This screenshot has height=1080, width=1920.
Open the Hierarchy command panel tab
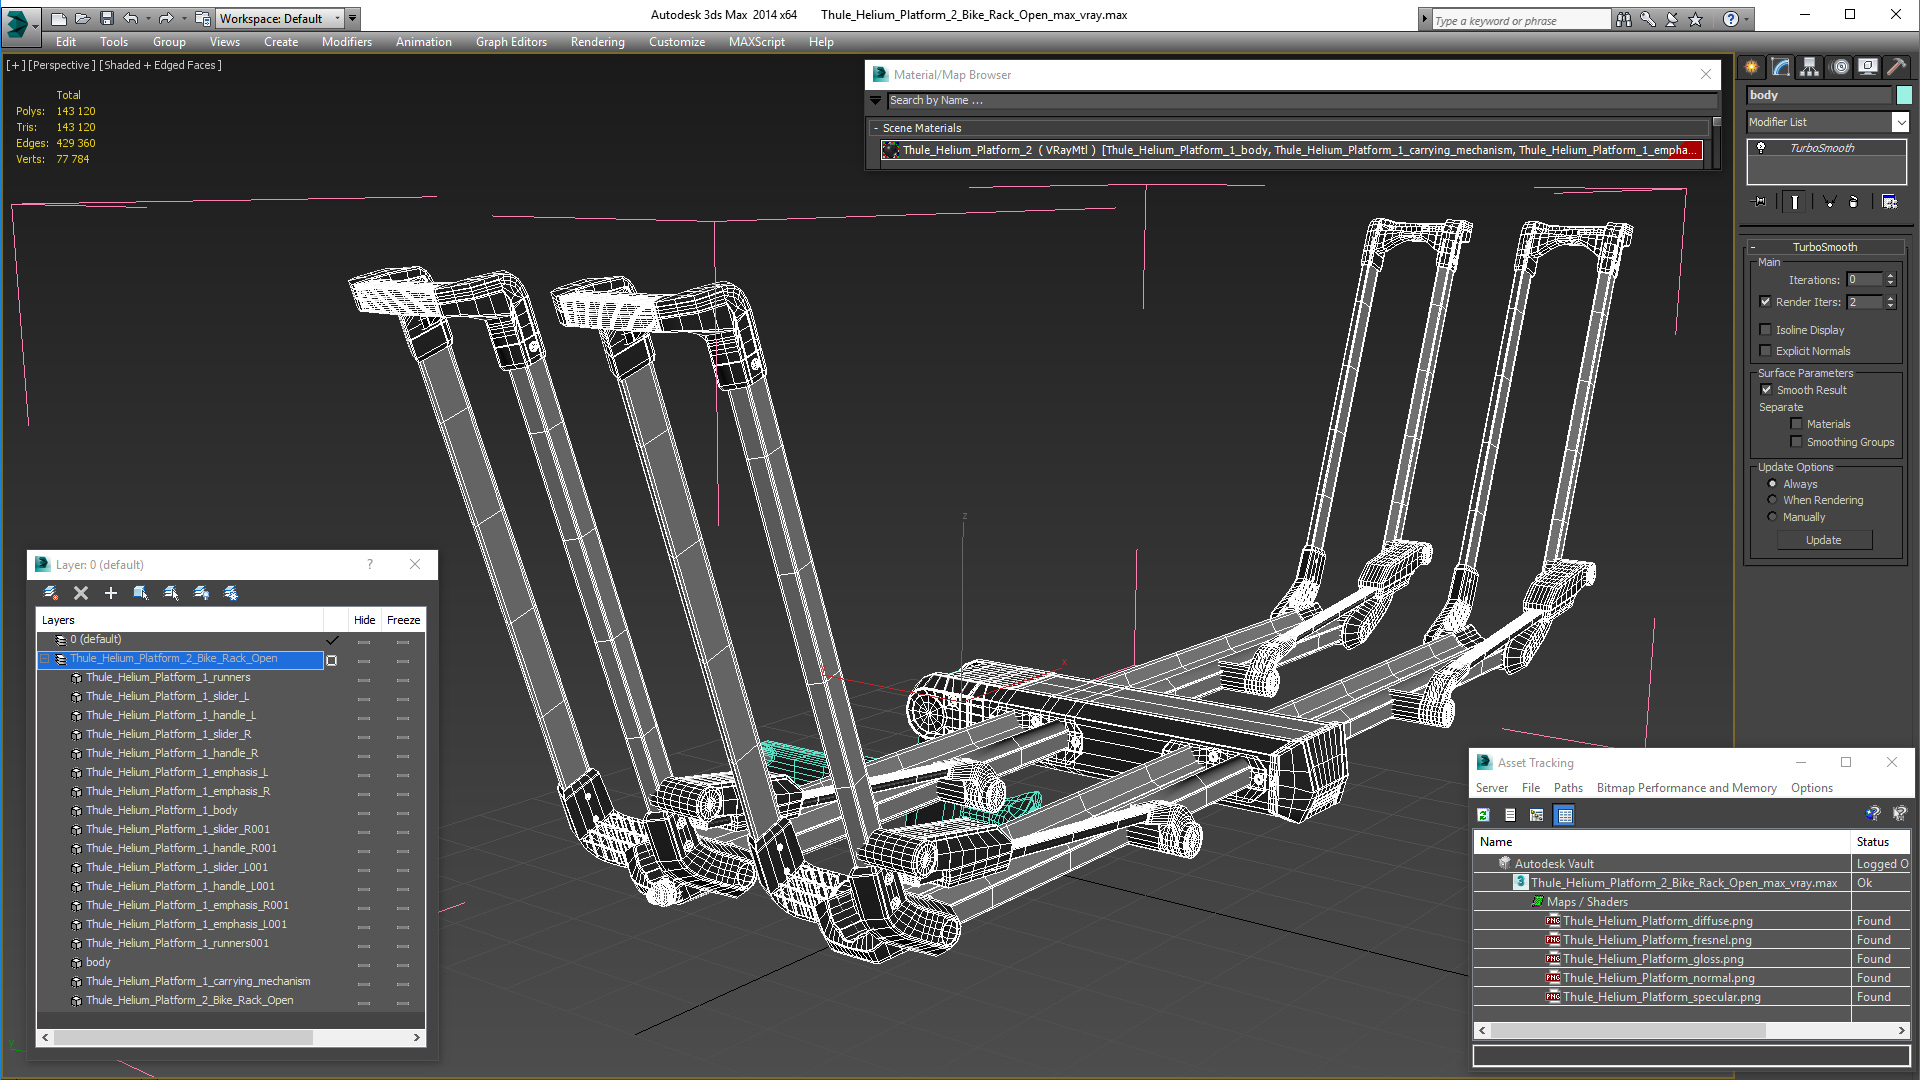[1810, 67]
